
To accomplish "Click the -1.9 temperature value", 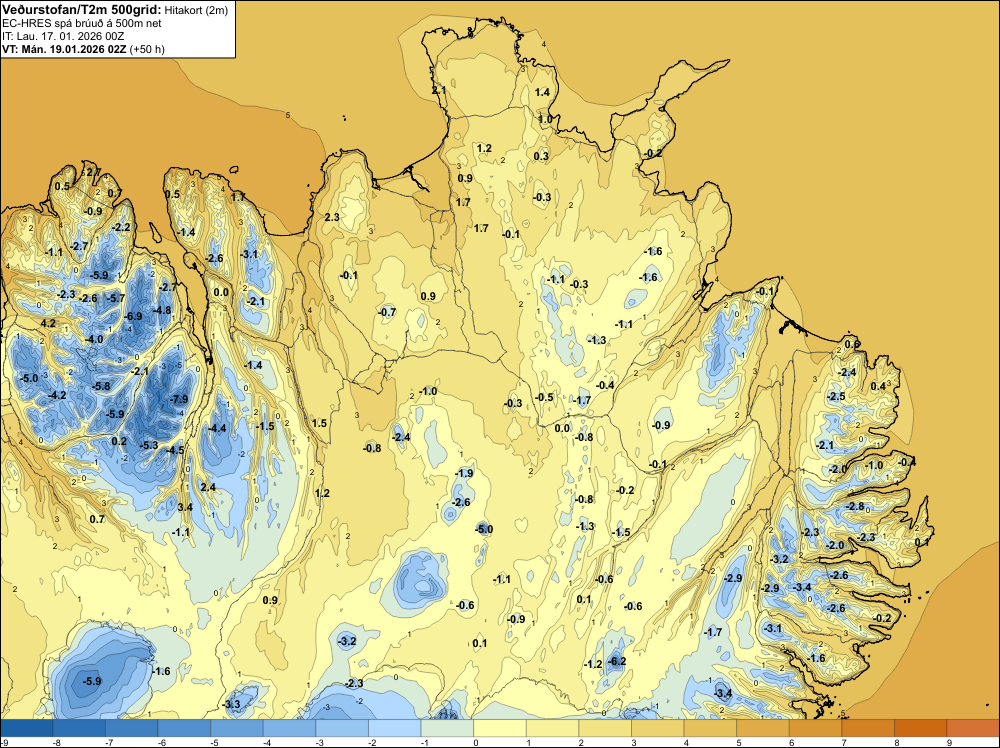I will point(464,473).
